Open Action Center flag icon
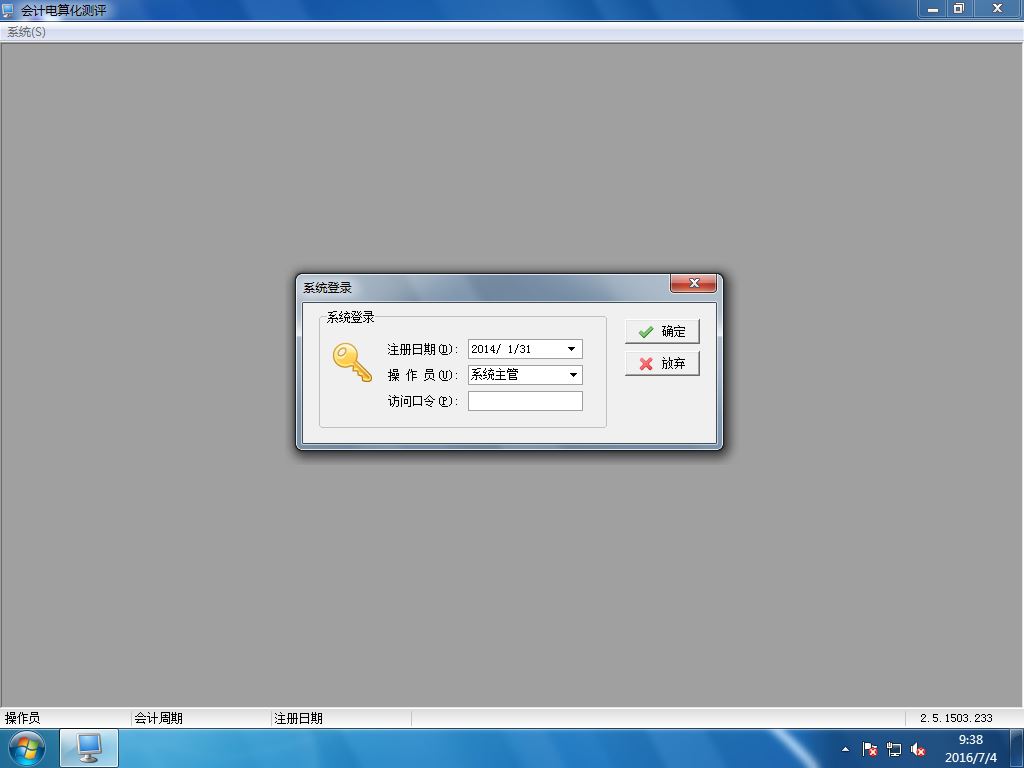 (869, 749)
